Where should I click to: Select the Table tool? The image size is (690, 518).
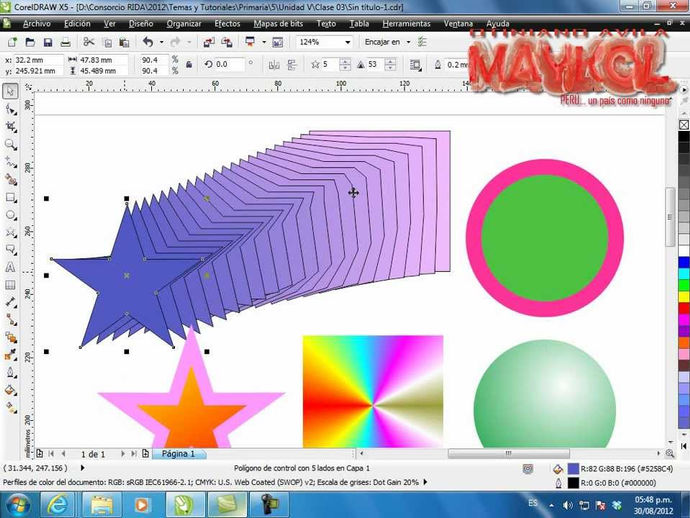tap(11, 285)
